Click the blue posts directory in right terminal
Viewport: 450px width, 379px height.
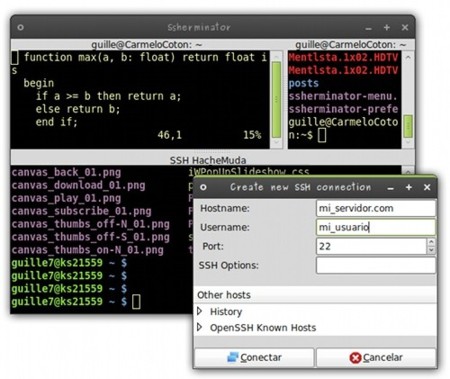coord(304,83)
